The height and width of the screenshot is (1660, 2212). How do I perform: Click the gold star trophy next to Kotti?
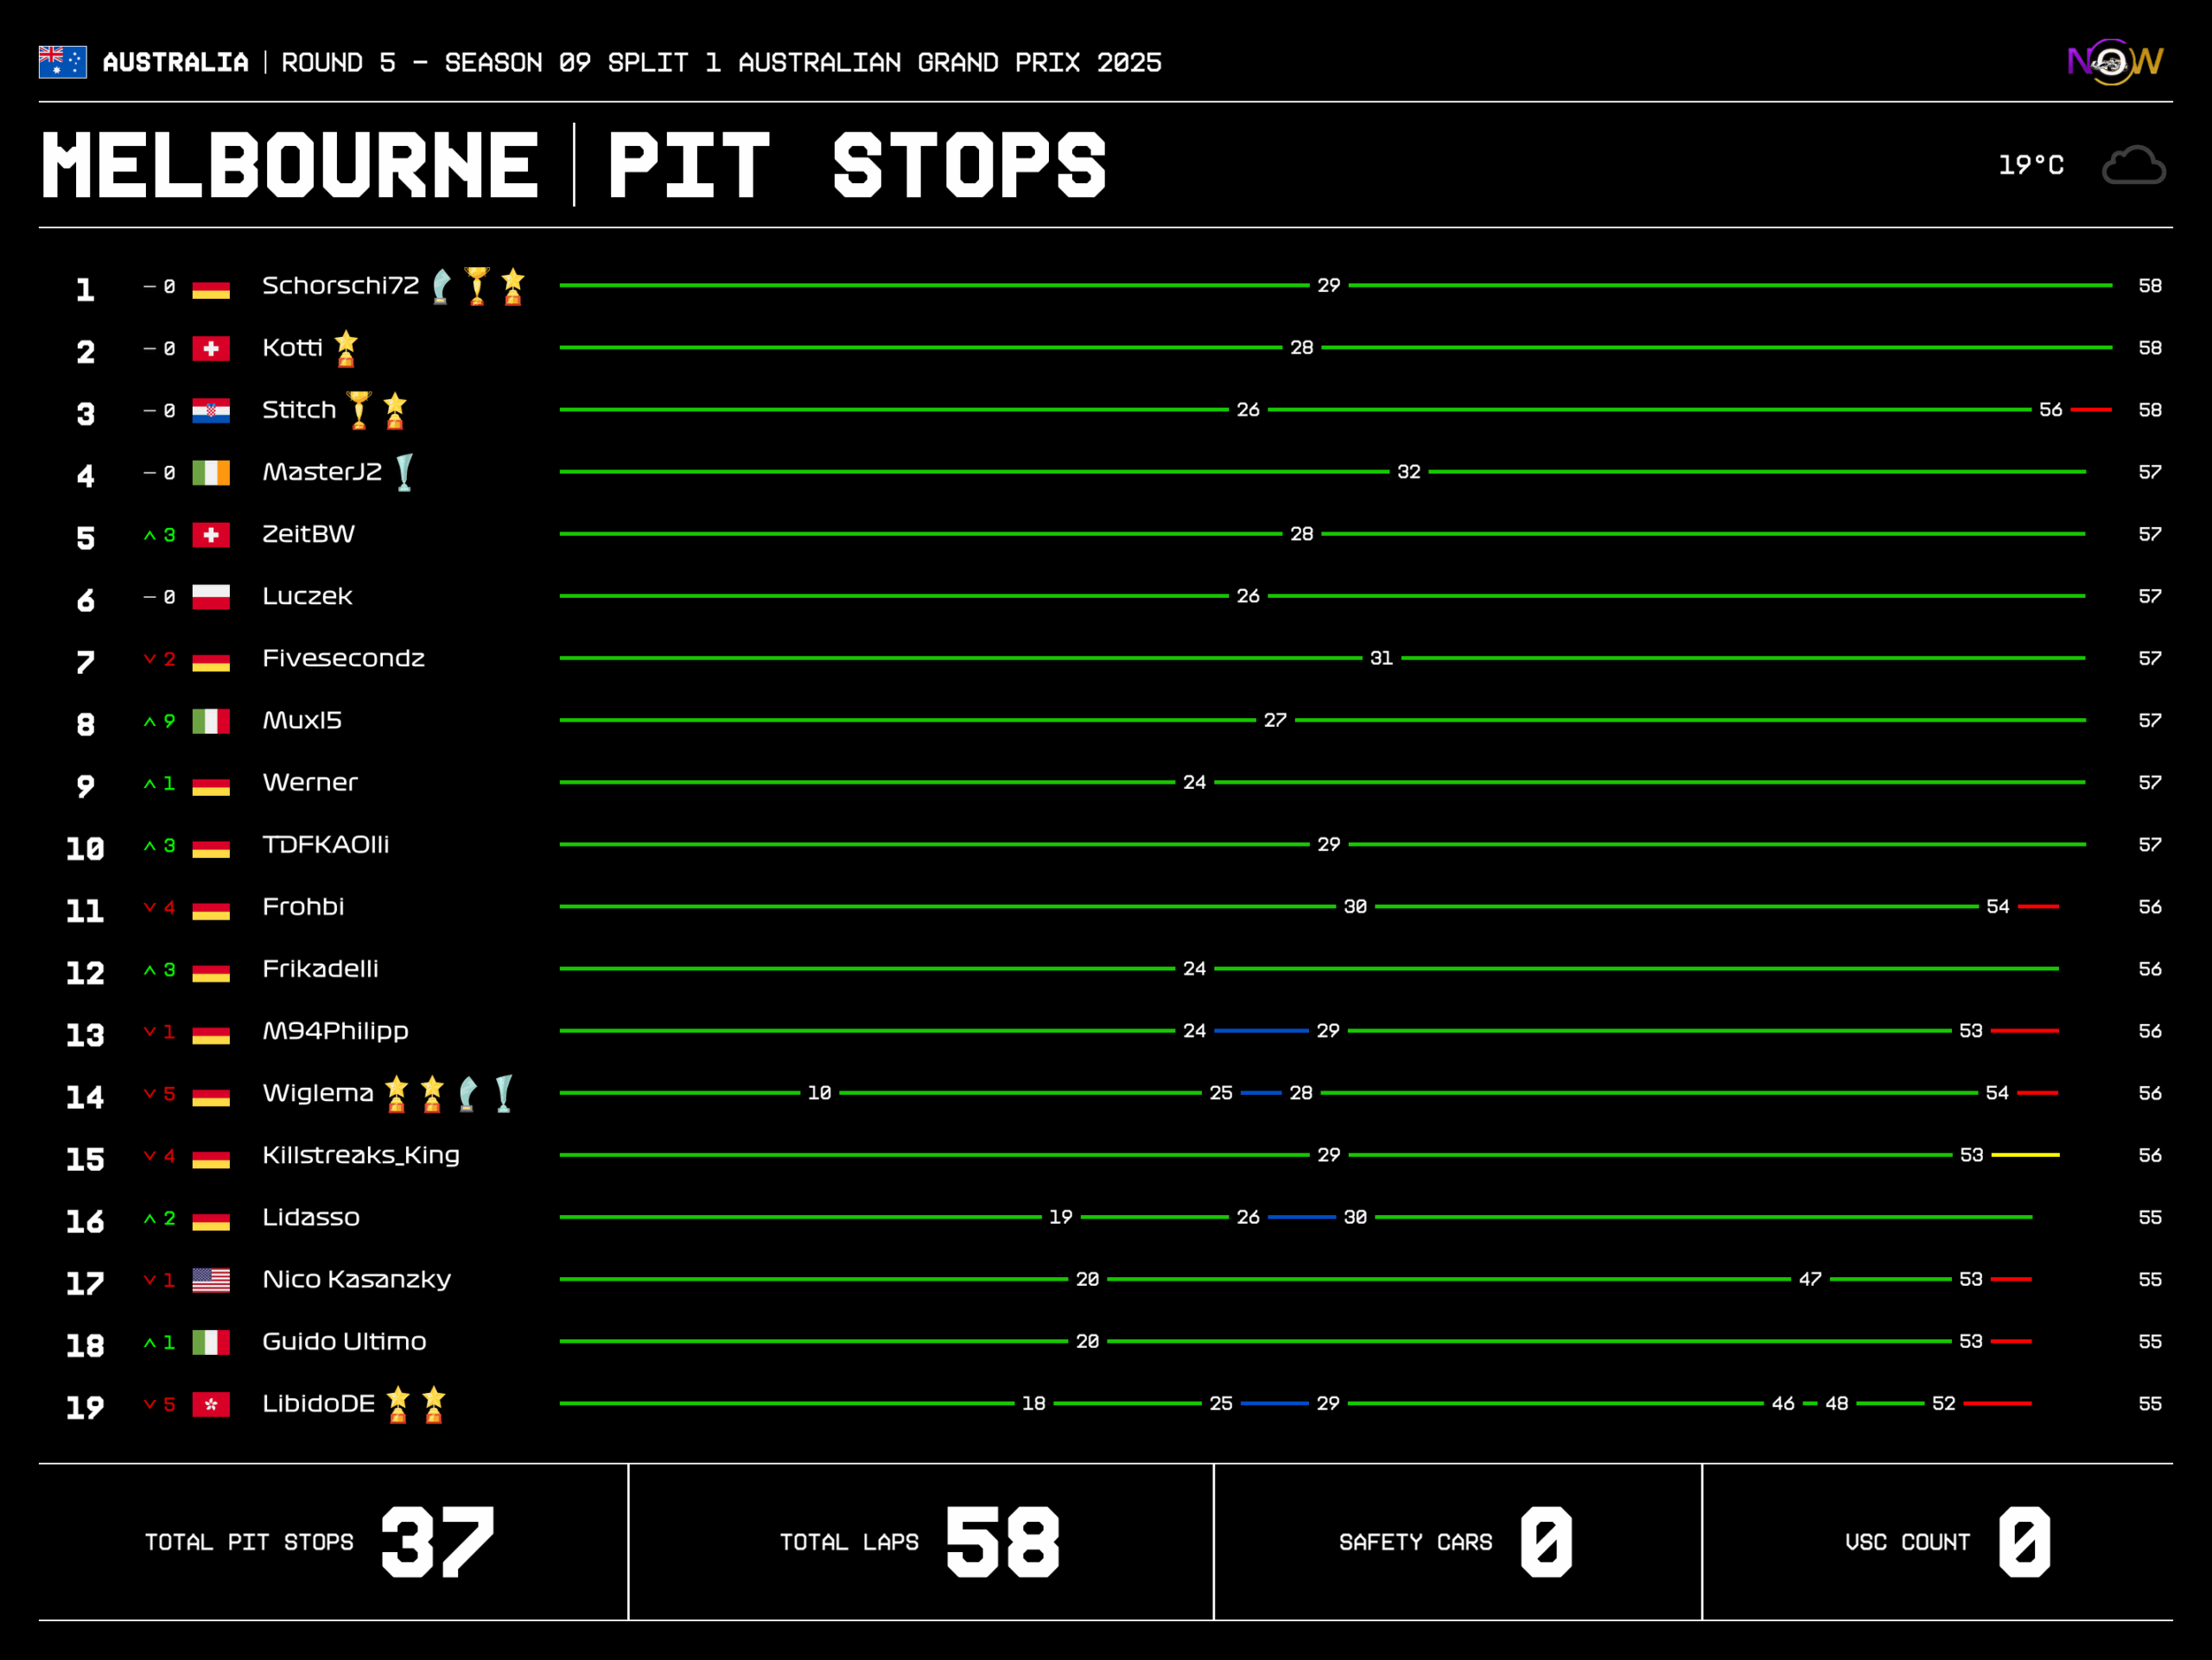[346, 347]
